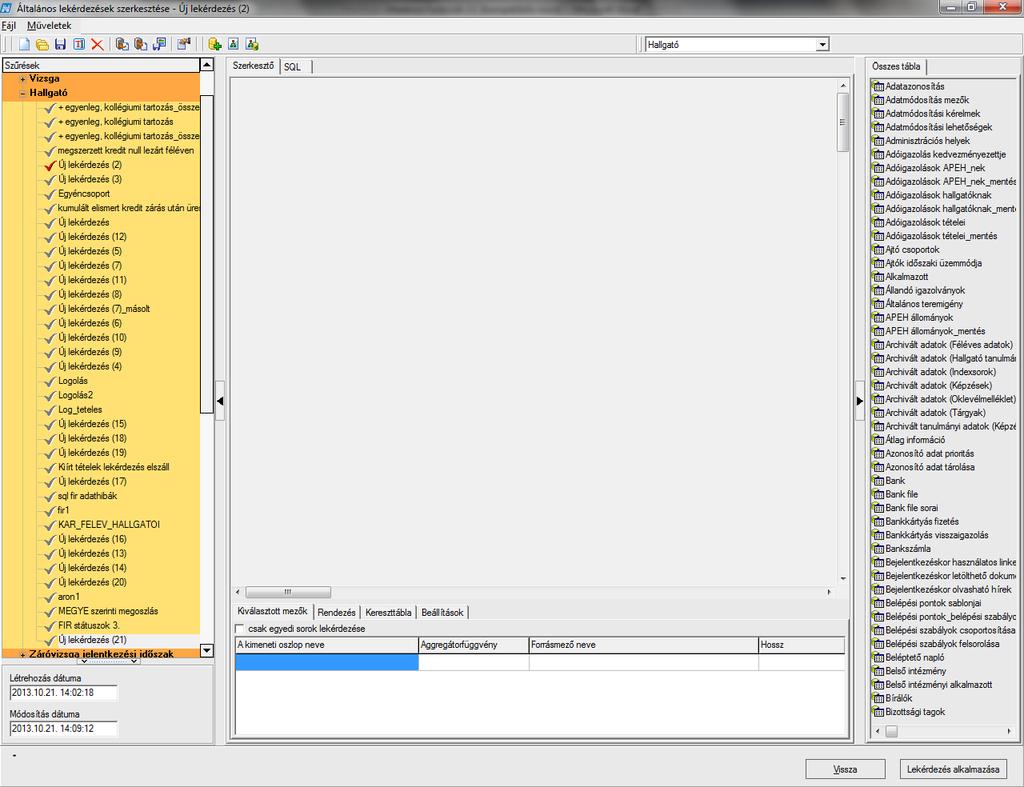
Task: Click the Szűrések search field
Action: pos(101,65)
